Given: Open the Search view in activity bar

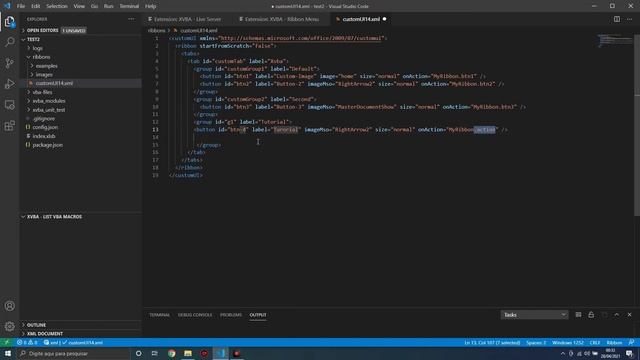Looking at the screenshot, I should click(9, 42).
